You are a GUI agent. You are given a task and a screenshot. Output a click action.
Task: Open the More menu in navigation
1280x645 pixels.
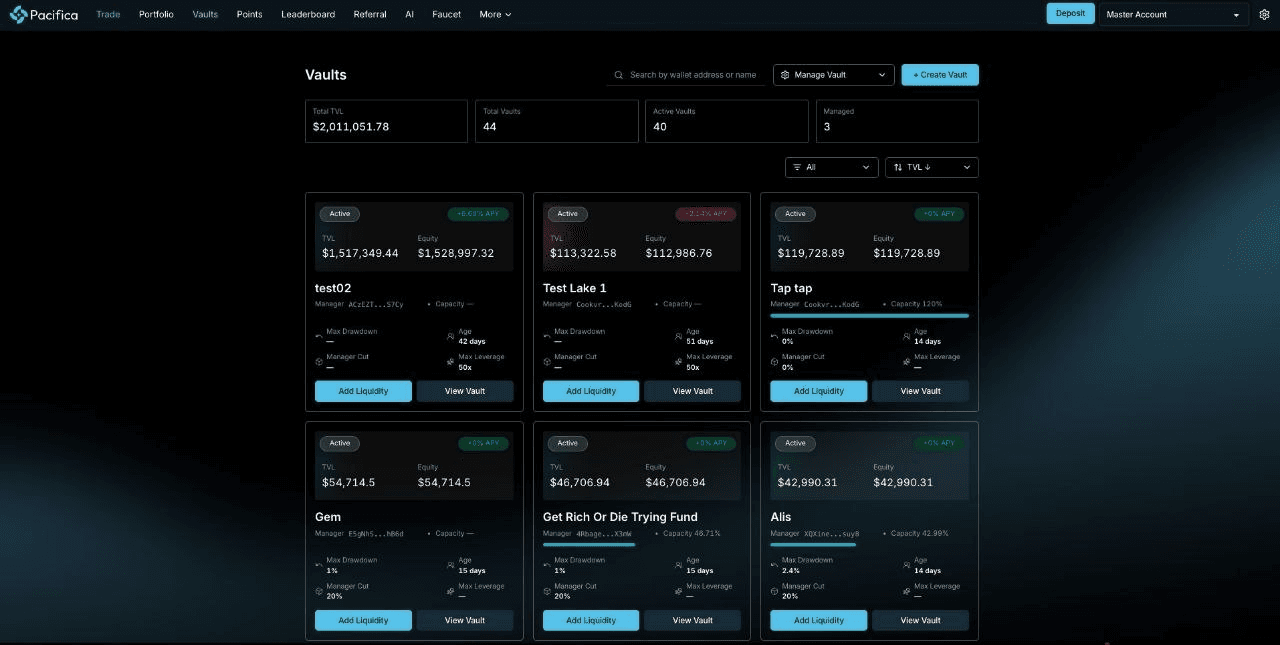click(495, 15)
